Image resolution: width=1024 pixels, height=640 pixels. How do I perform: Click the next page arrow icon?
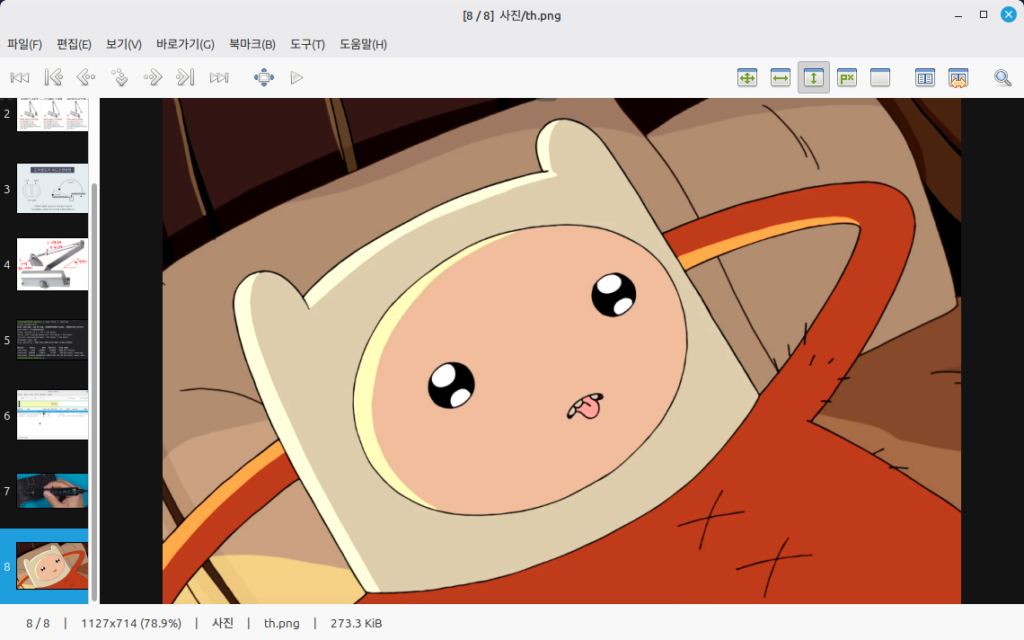point(152,77)
